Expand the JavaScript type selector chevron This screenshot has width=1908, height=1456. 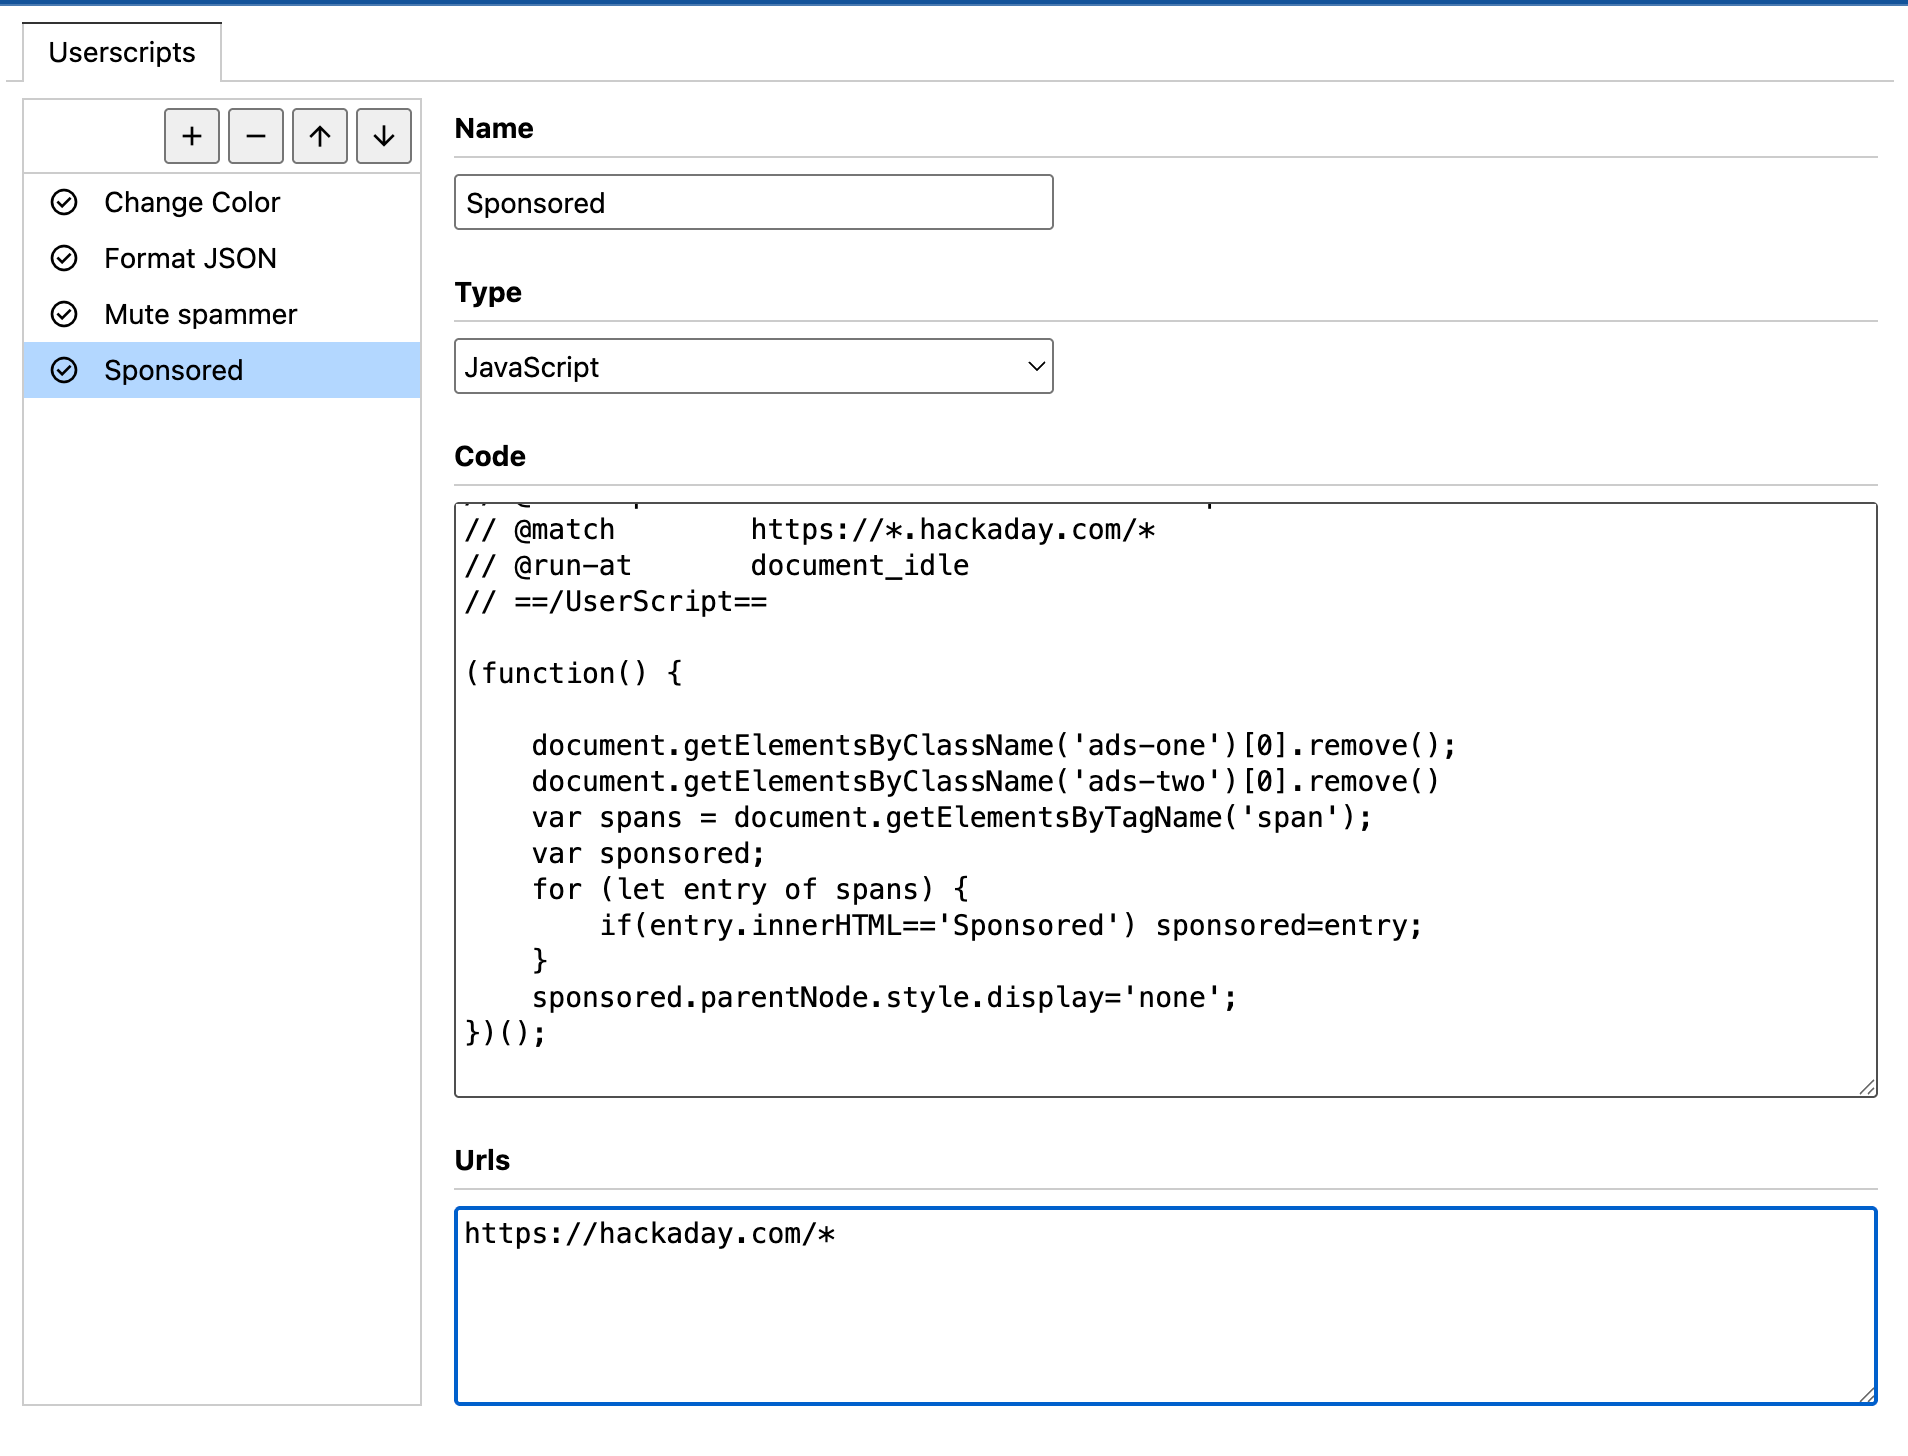[x=1035, y=366]
